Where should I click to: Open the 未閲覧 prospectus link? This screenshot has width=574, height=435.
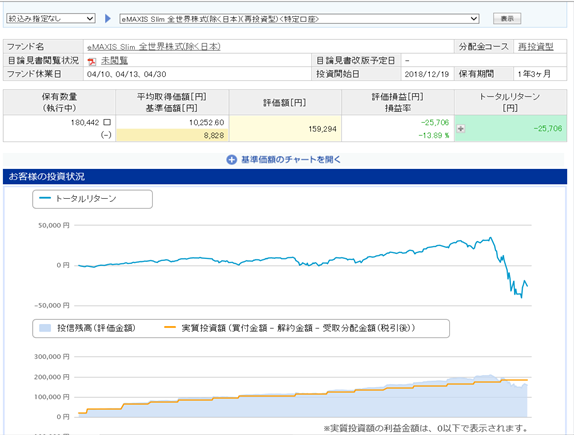[x=114, y=60]
